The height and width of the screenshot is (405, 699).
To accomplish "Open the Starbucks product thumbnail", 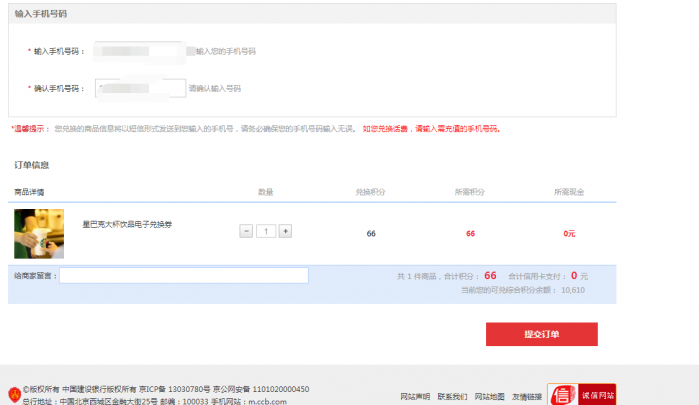I will pos(39,234).
